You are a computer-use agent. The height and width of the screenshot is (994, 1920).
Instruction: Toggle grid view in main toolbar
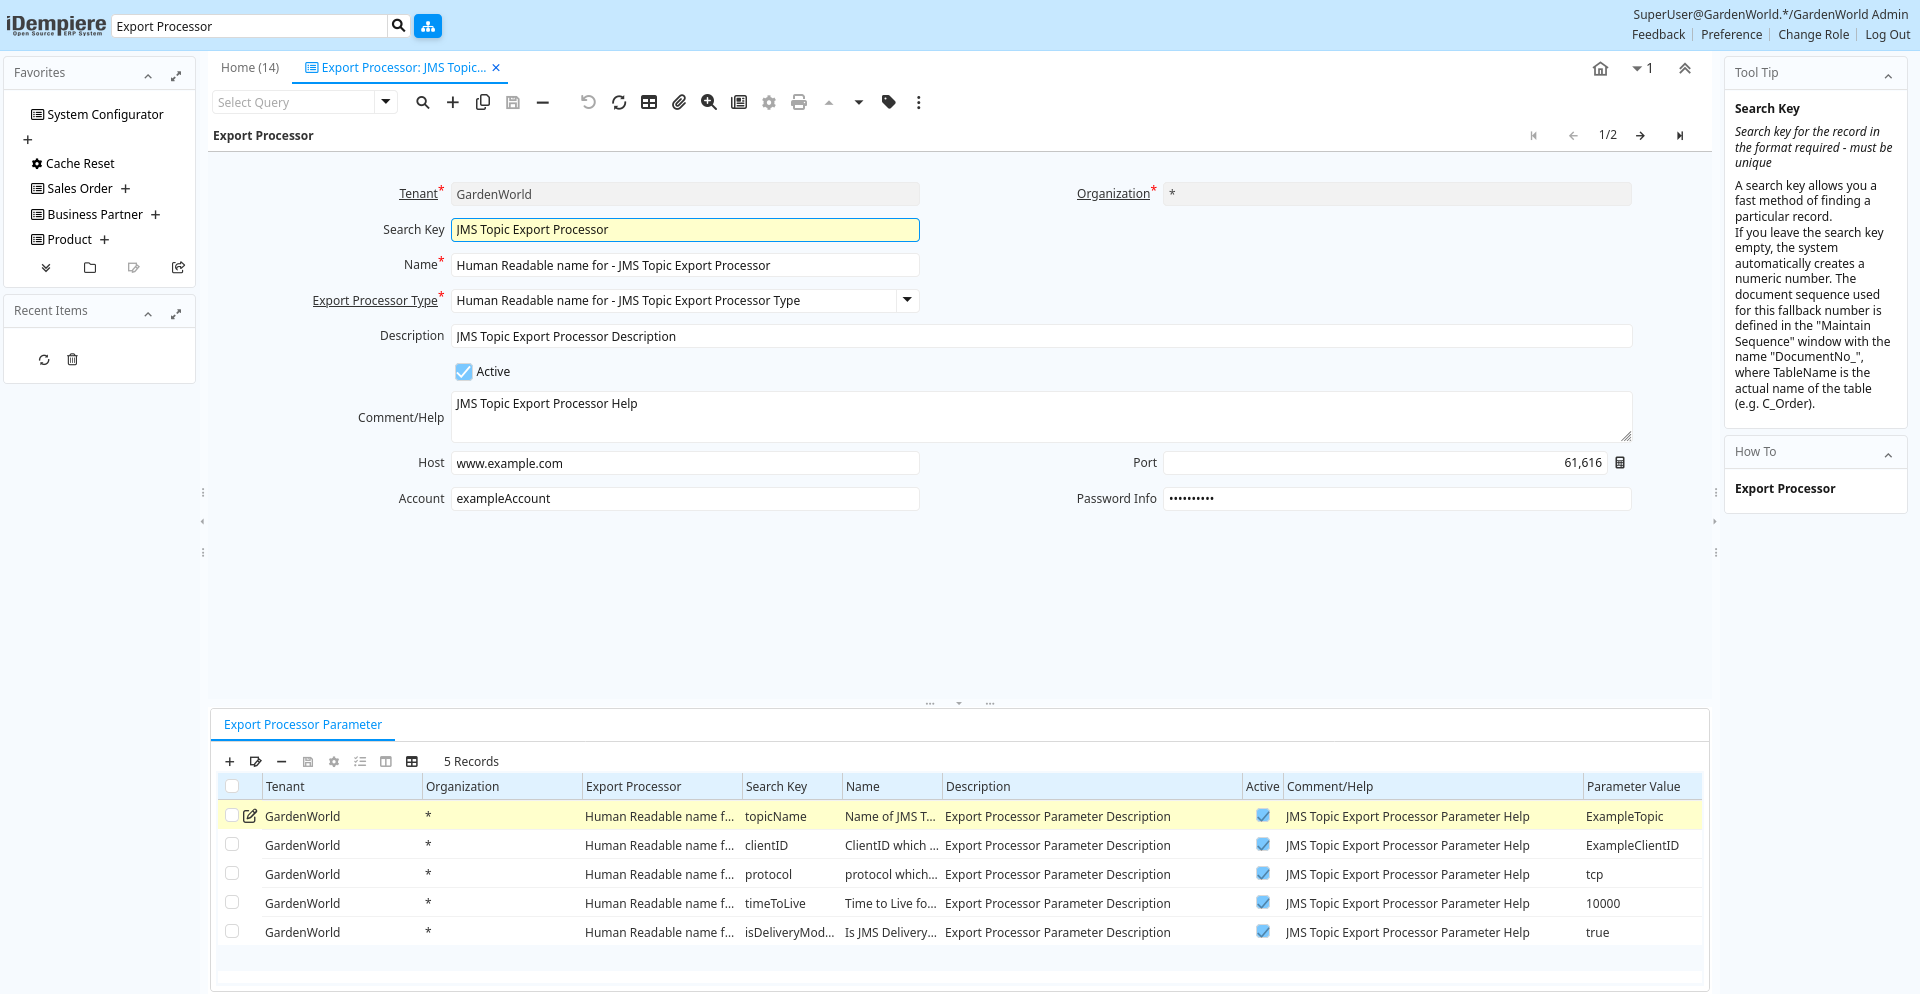point(649,102)
